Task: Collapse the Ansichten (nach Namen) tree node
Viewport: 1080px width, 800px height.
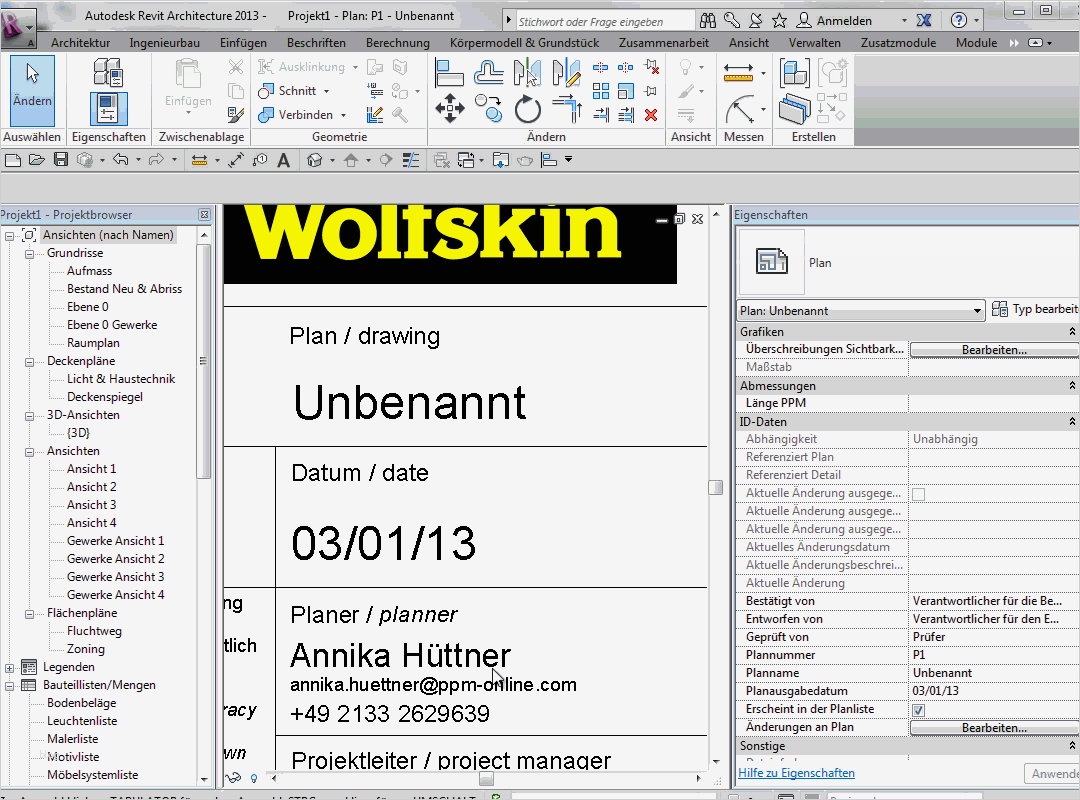Action: tap(10, 236)
